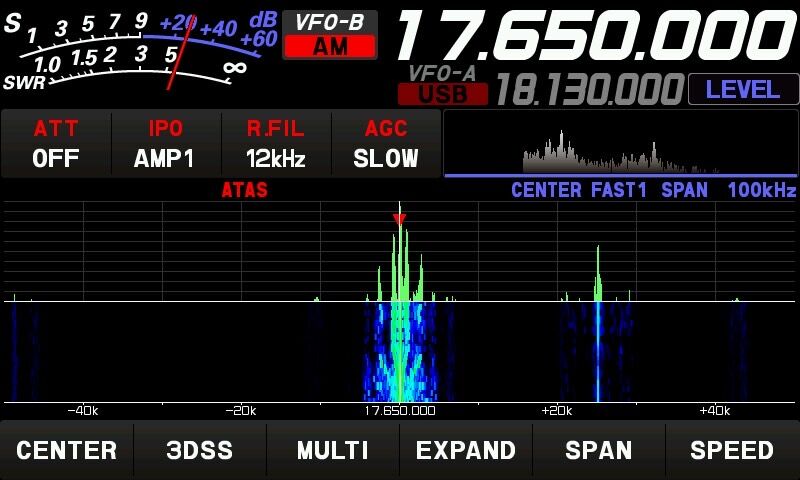The width and height of the screenshot is (800, 480).
Task: Change the R.FIL 12kHz roofing filter
Action: click(x=276, y=144)
